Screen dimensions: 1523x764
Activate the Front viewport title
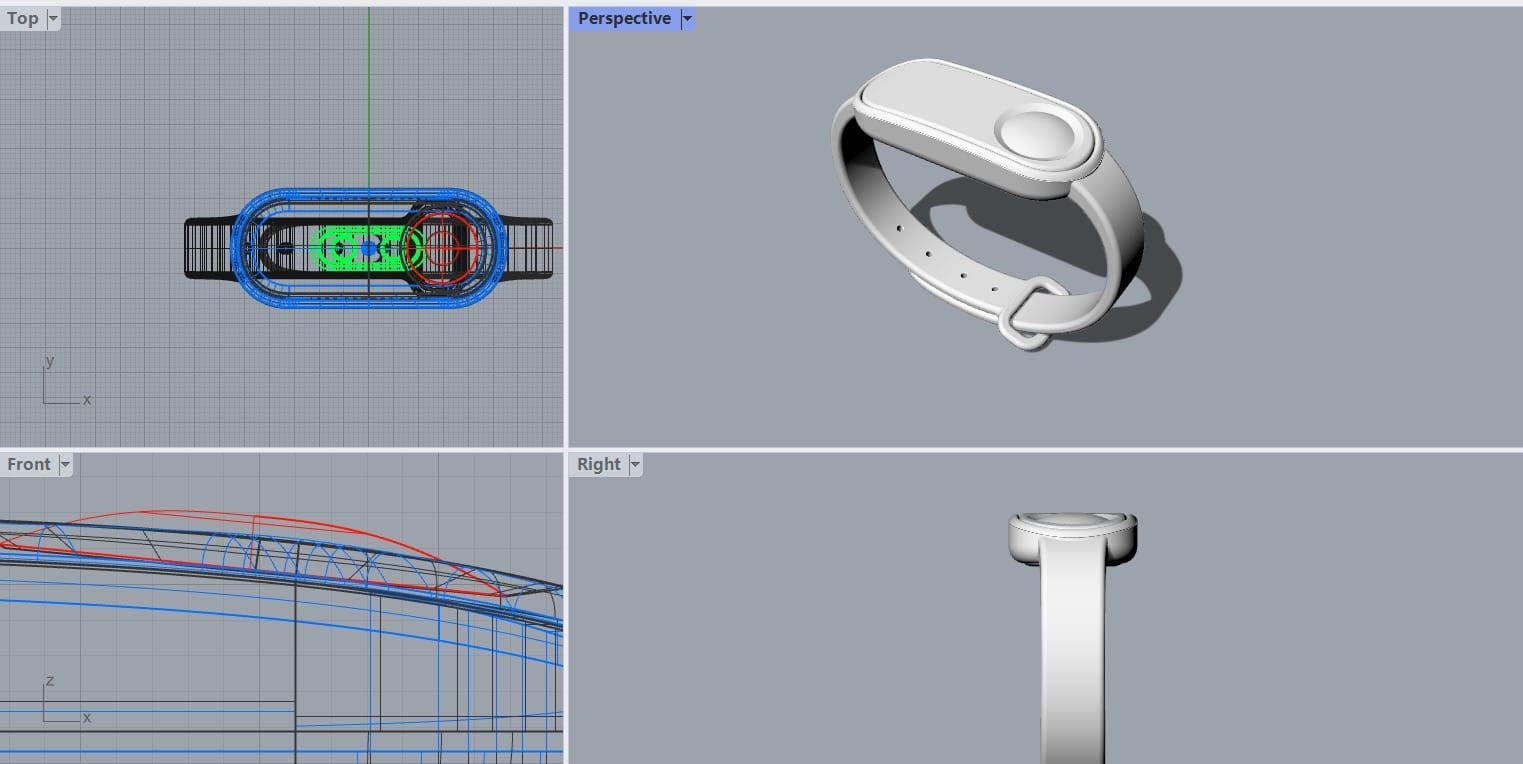tap(28, 465)
